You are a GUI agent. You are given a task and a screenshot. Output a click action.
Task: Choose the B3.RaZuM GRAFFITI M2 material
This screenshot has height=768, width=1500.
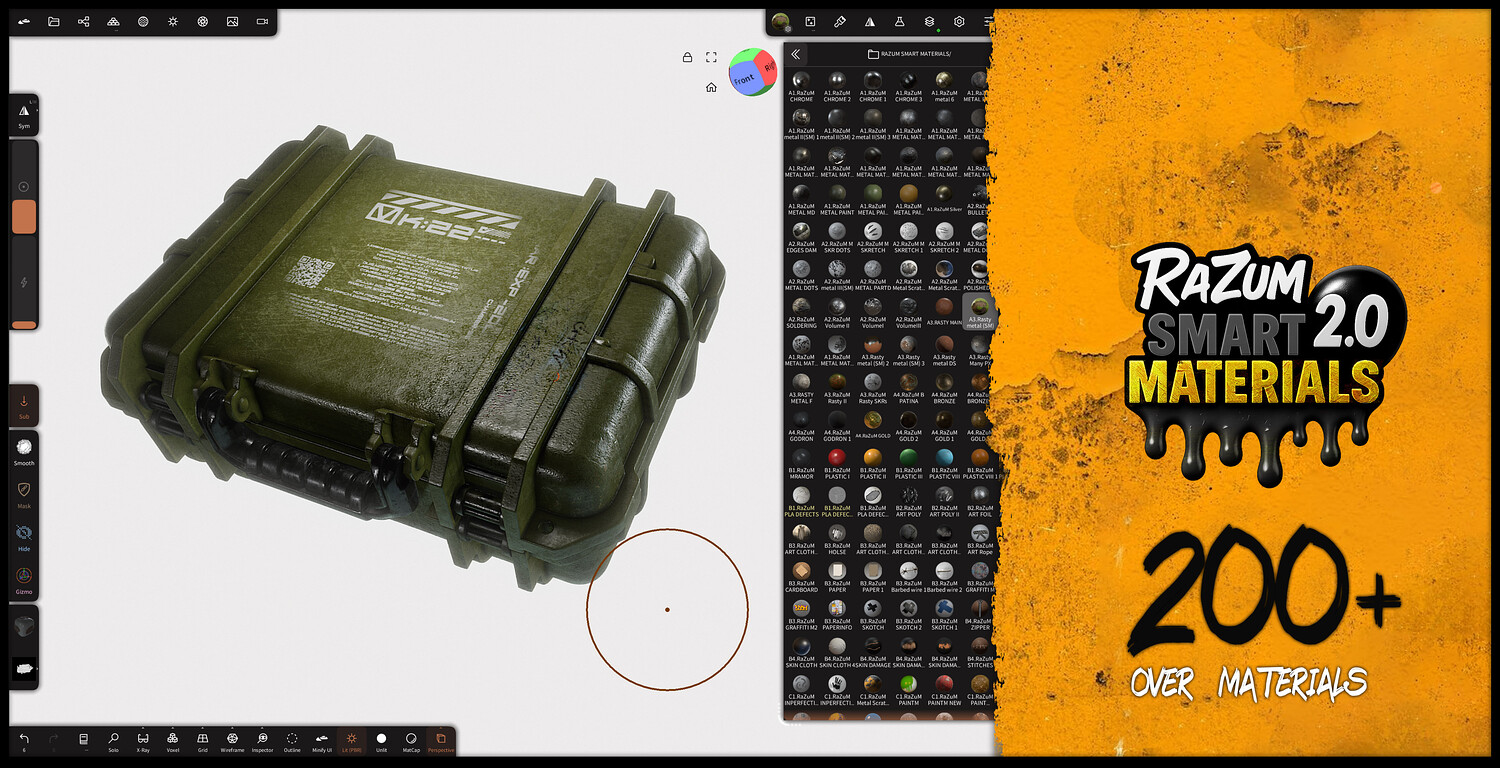[801, 615]
